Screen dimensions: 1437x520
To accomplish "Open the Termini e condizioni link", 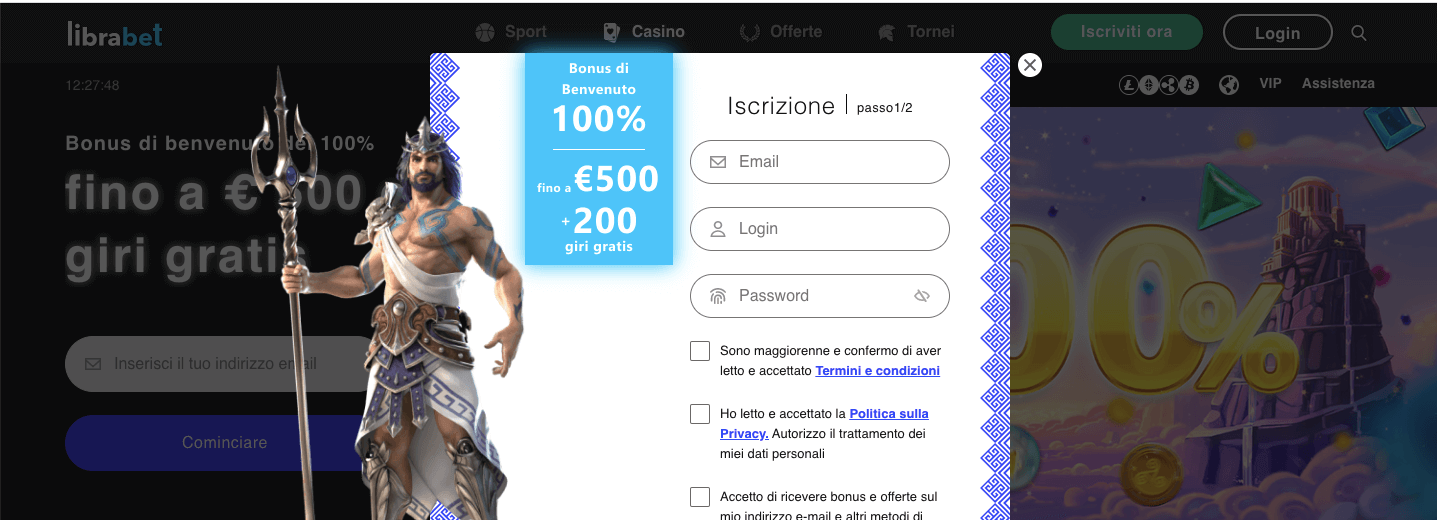I will (877, 371).
